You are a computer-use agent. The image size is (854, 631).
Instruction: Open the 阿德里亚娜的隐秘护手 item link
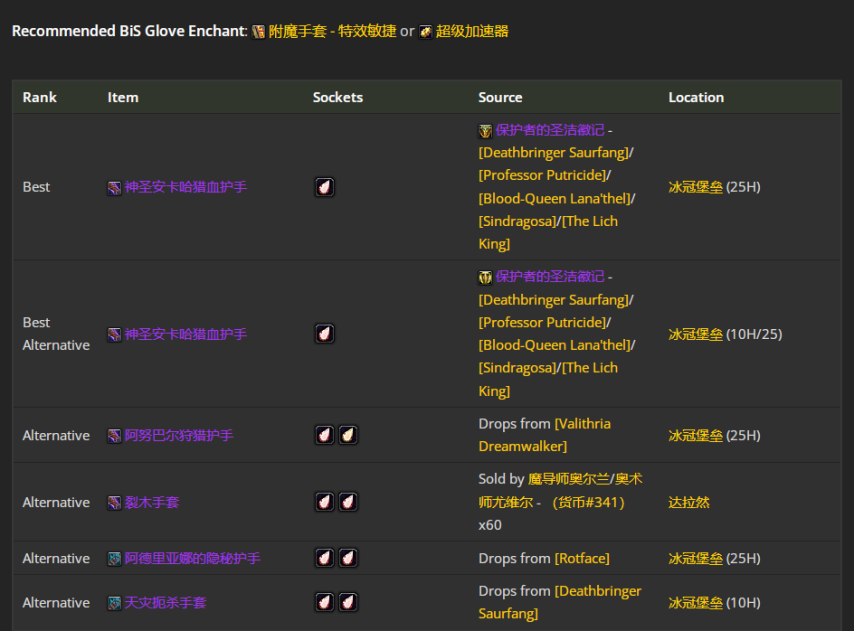point(192,559)
